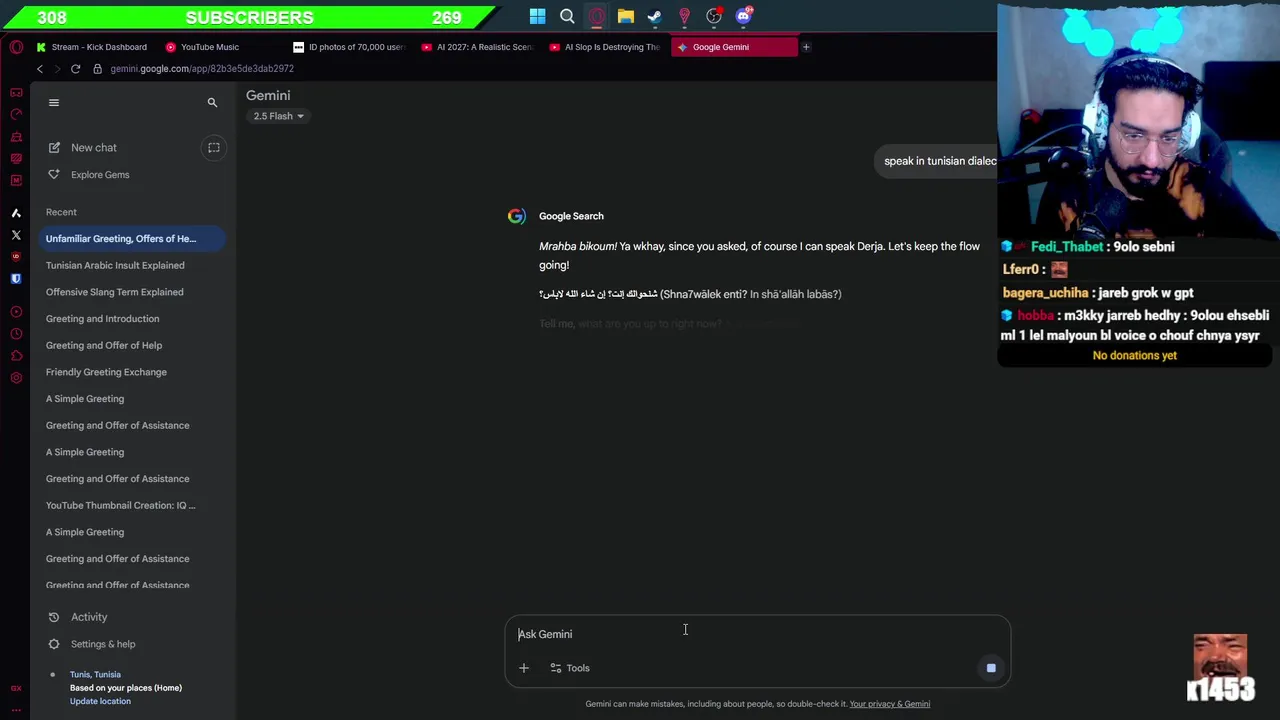Viewport: 1280px width, 720px height.
Task: Click the Ask Gemini prompt field
Action: coord(758,634)
